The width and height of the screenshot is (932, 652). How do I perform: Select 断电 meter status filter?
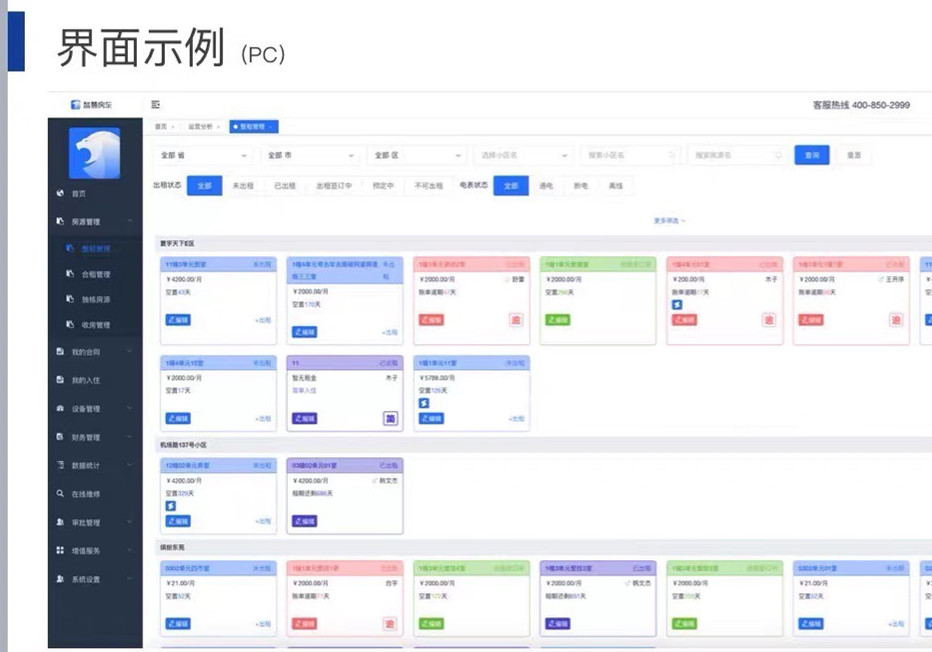click(581, 185)
